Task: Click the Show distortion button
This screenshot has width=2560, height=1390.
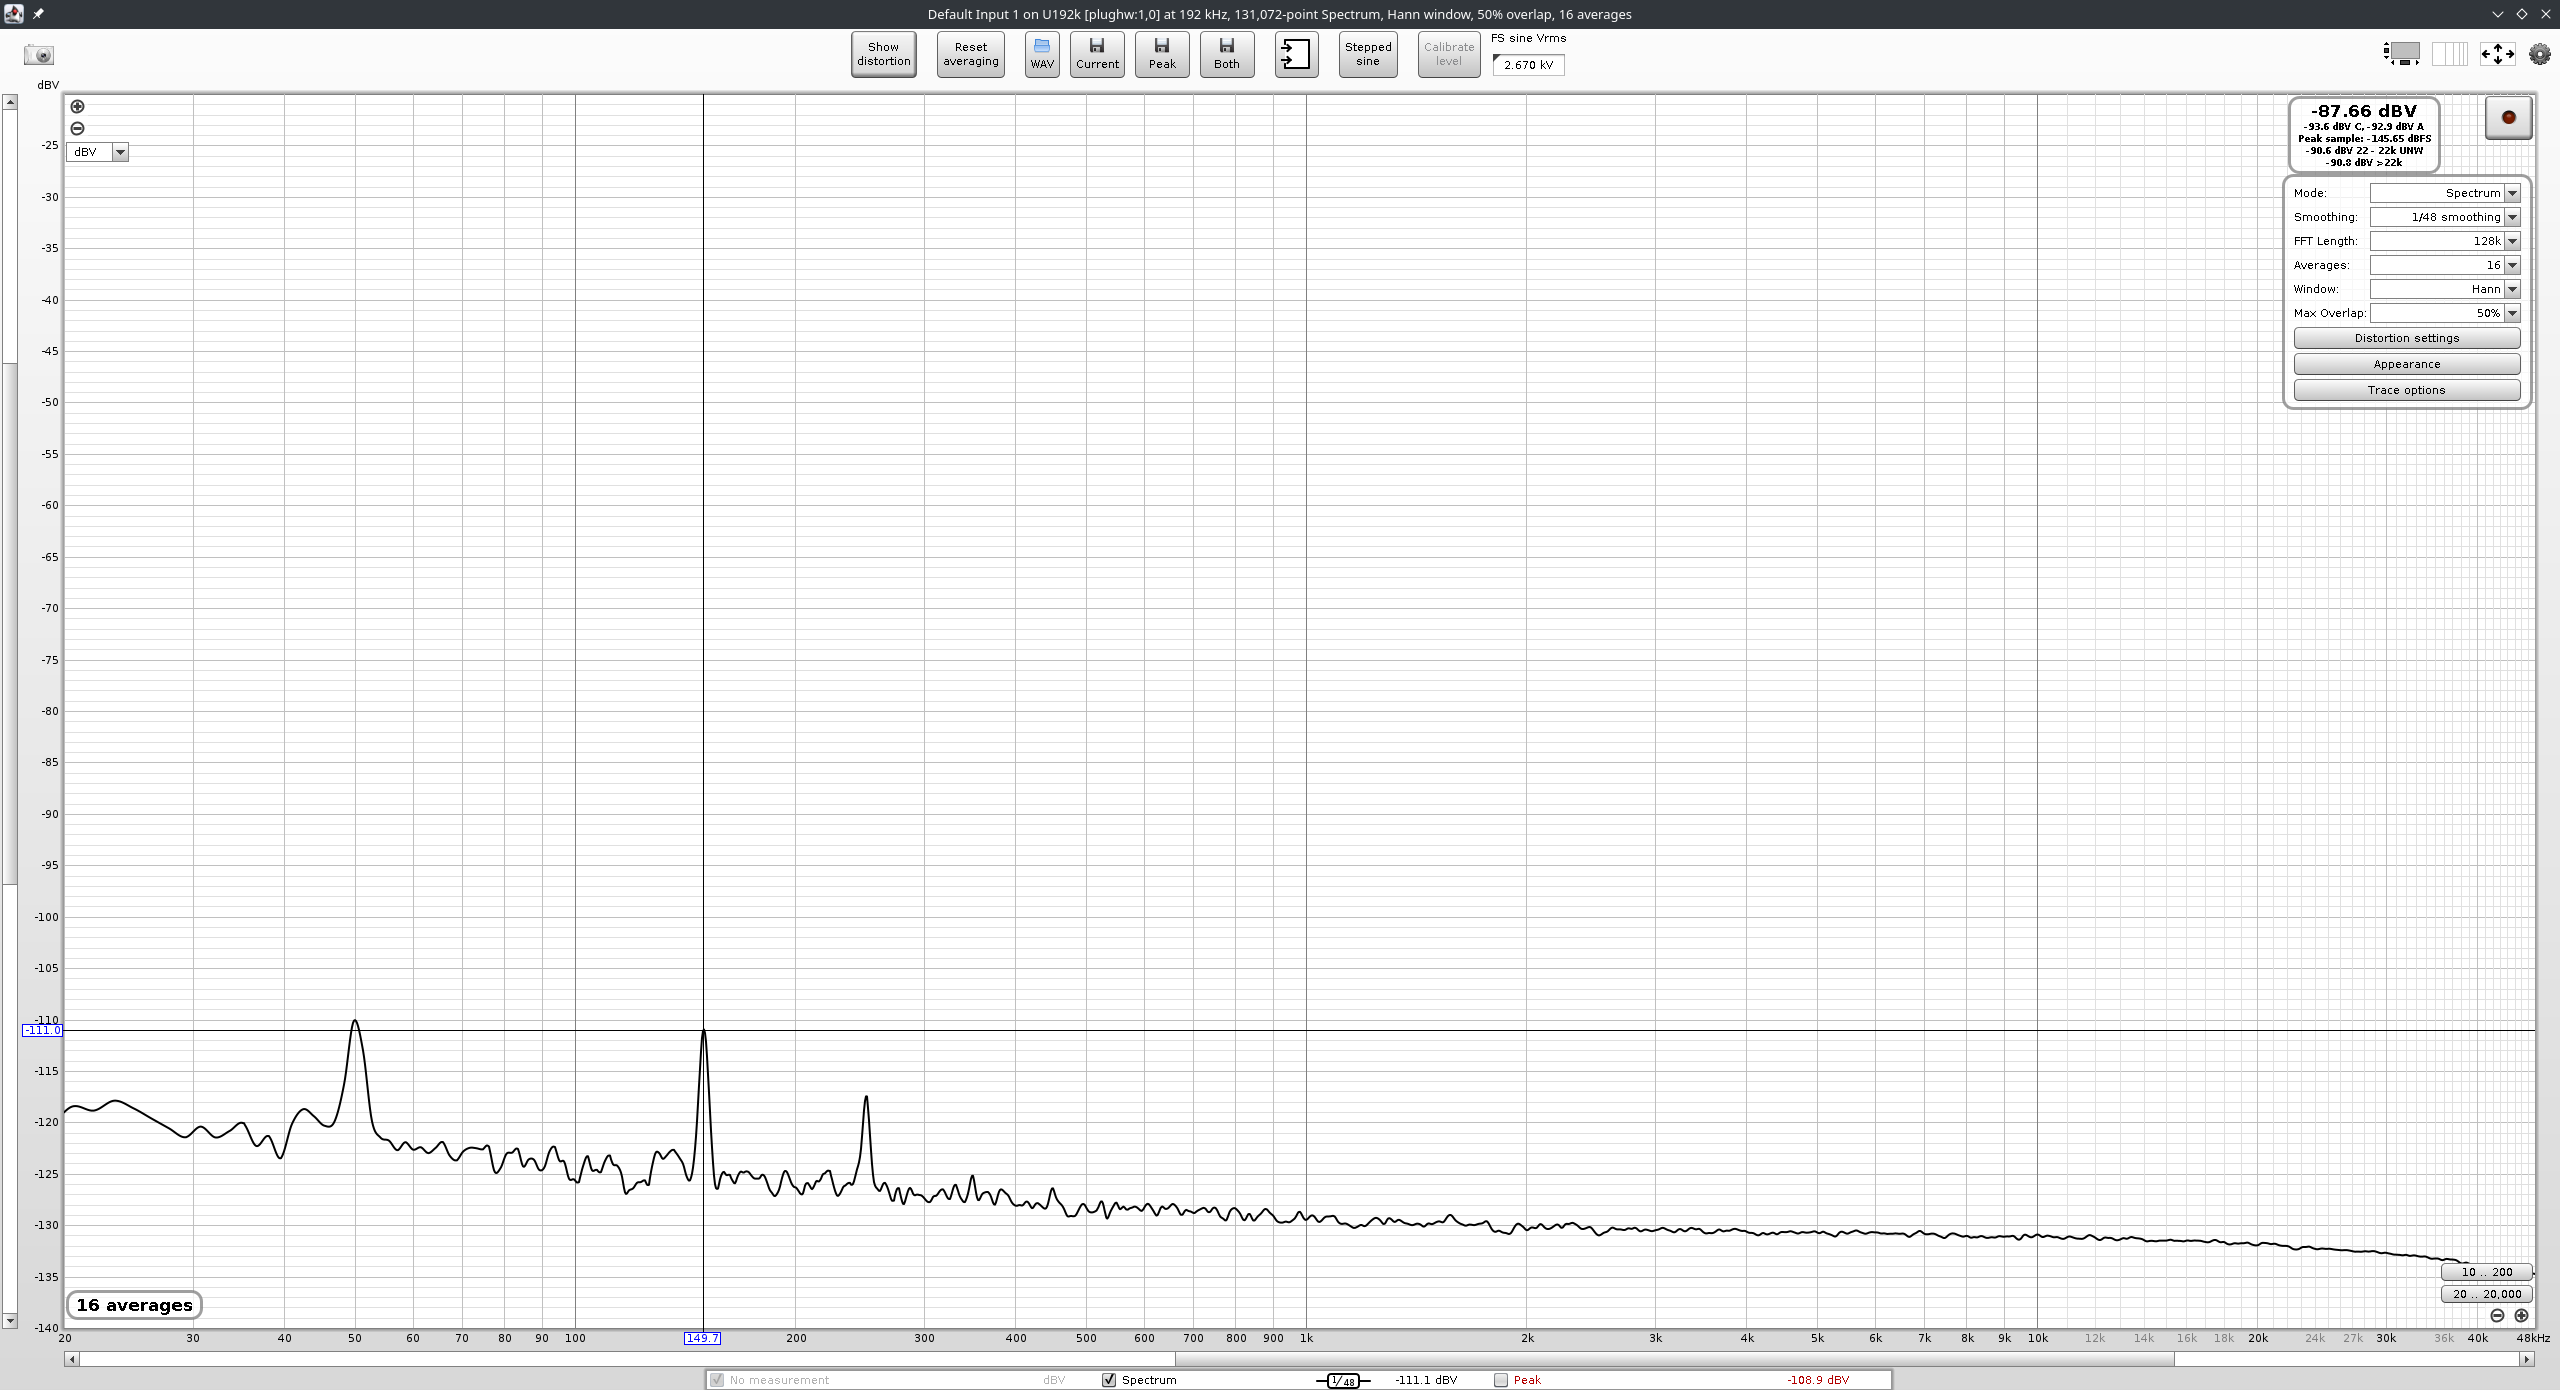Action: coord(884,54)
